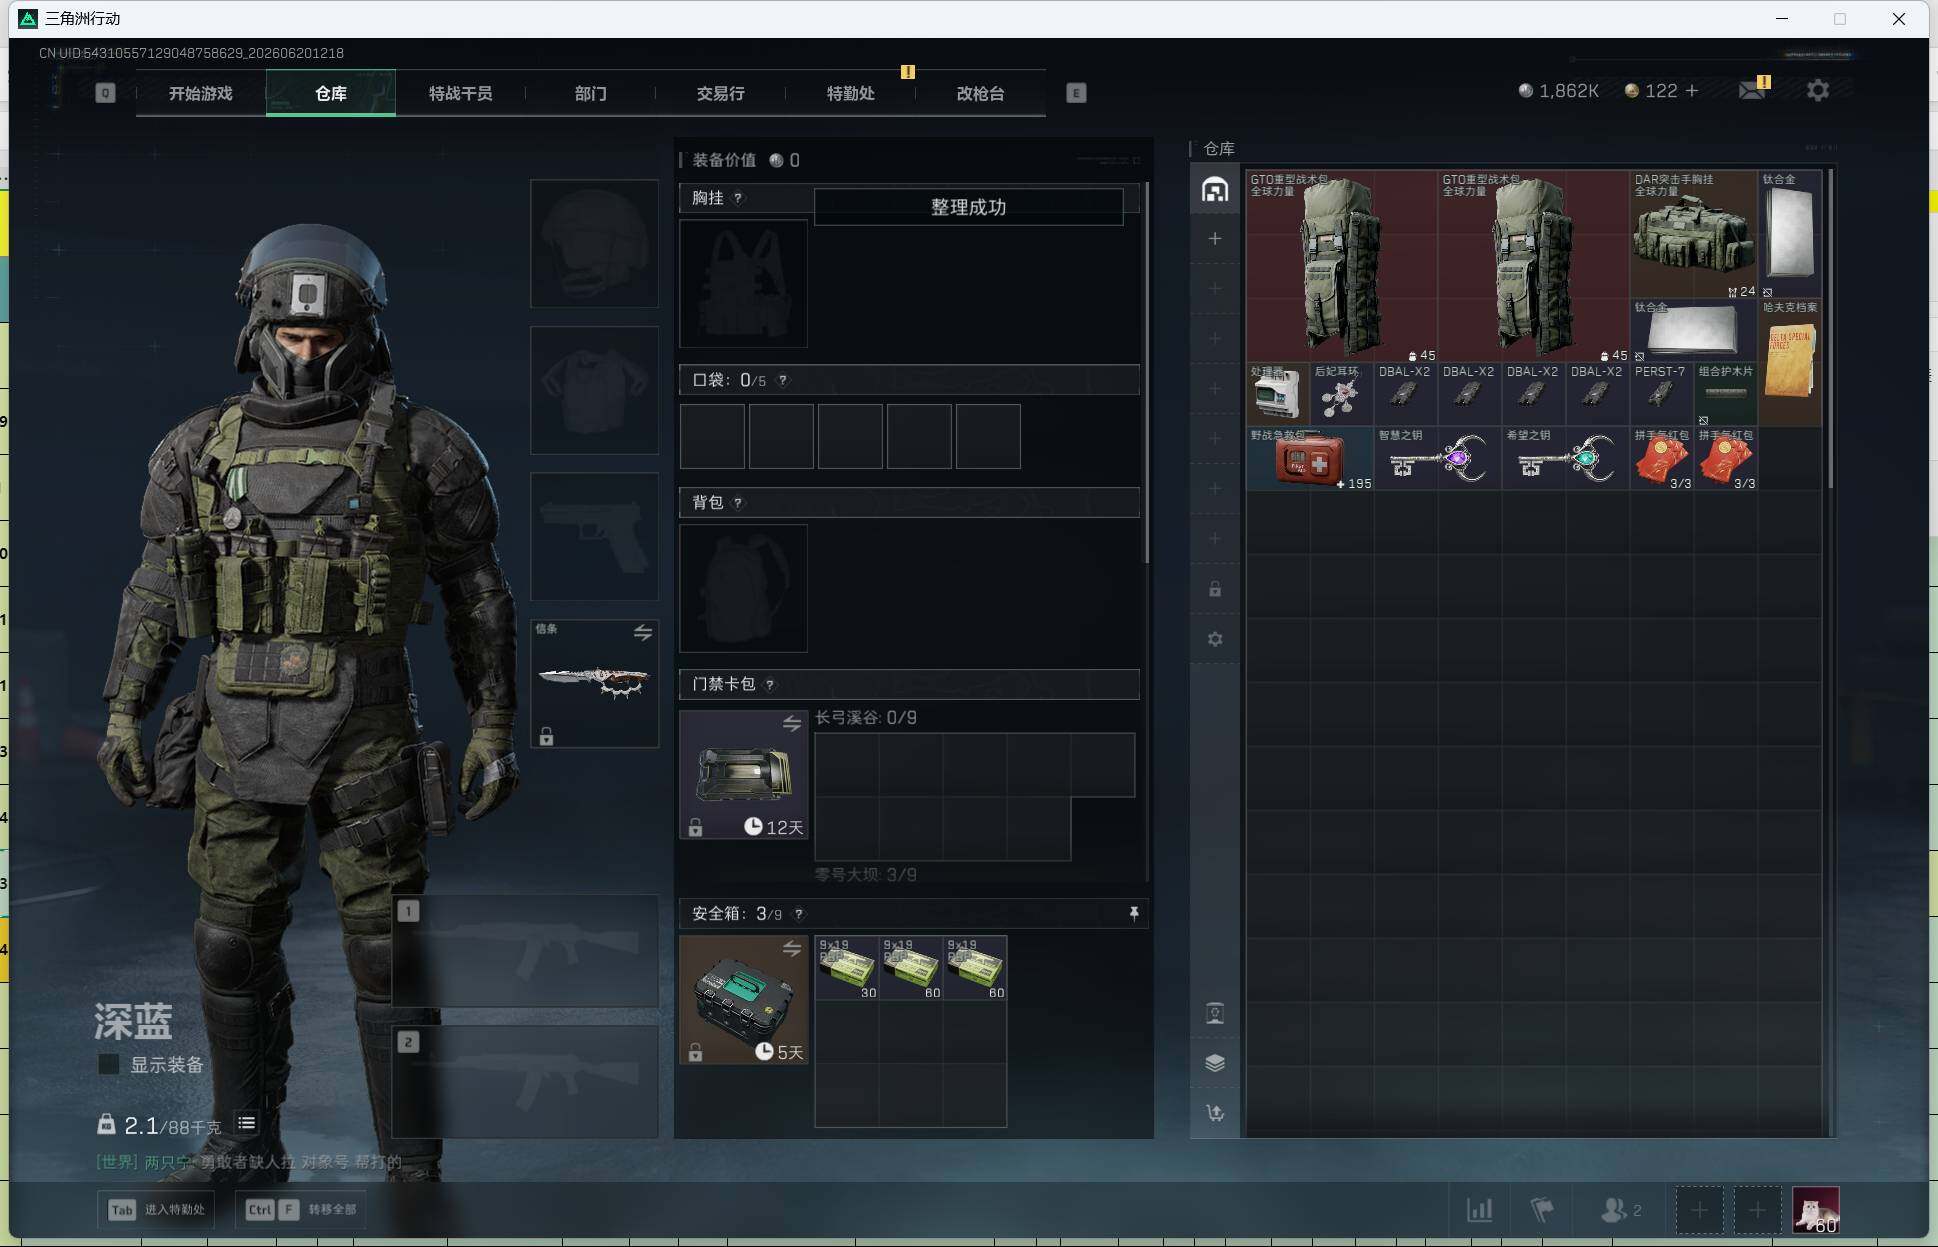Open the main warehouse home icon

(x=1215, y=189)
